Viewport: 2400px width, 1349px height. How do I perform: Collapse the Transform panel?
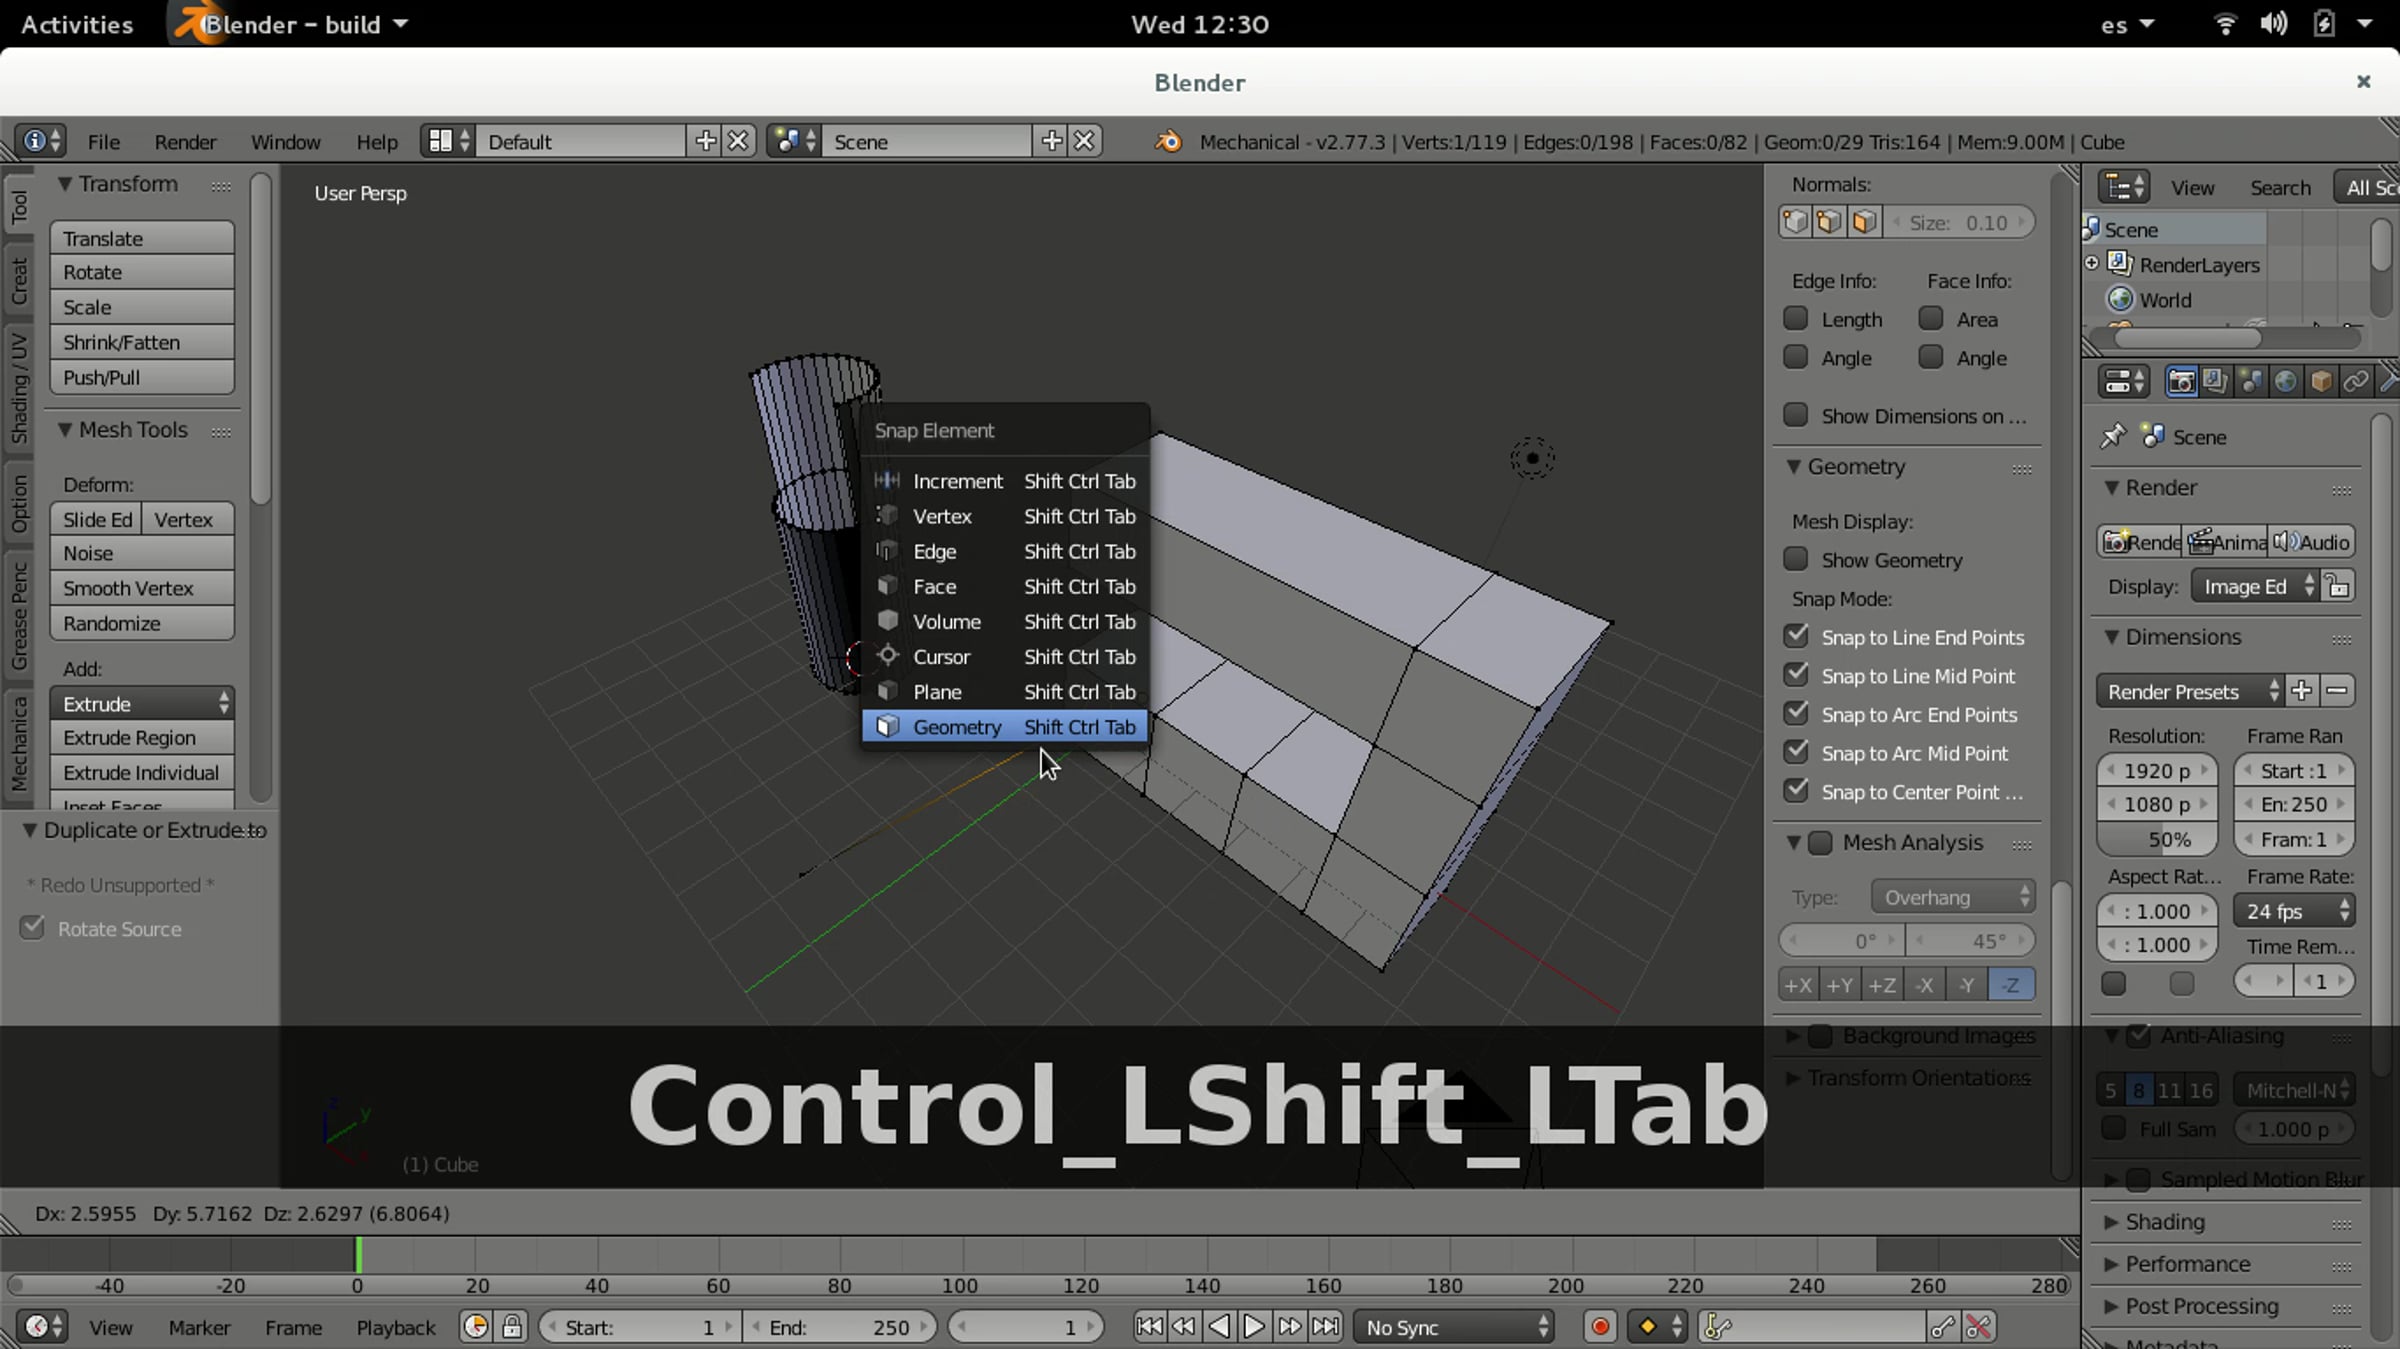(65, 184)
